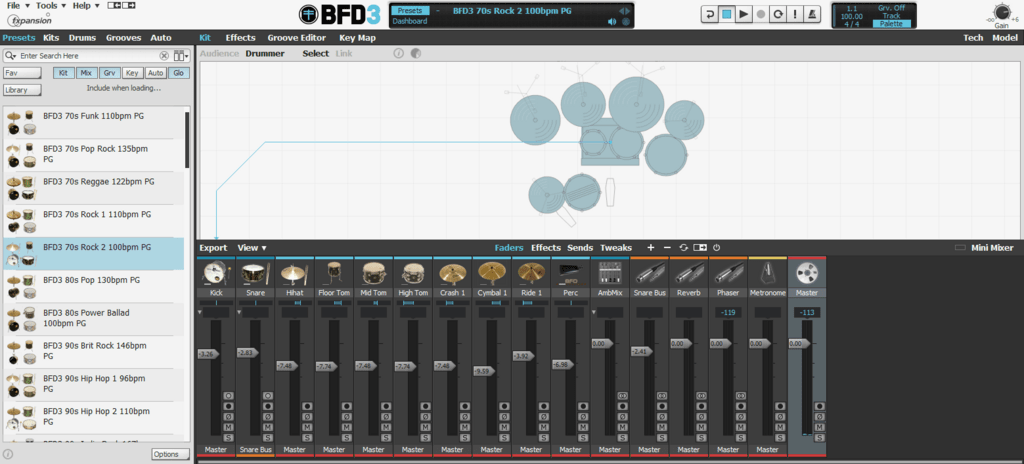Mute the Kick channel
Image resolution: width=1024 pixels, height=464 pixels.
(229, 427)
